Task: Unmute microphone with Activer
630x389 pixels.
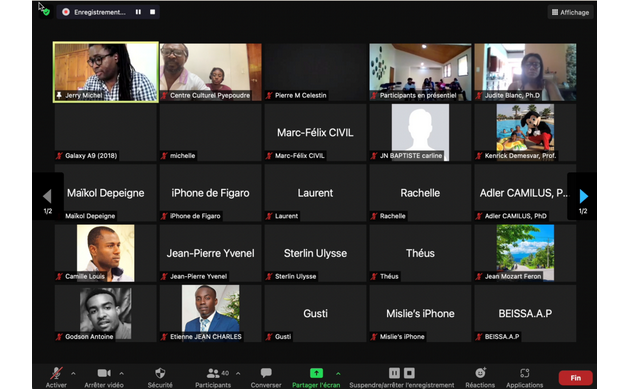Action: [56, 373]
